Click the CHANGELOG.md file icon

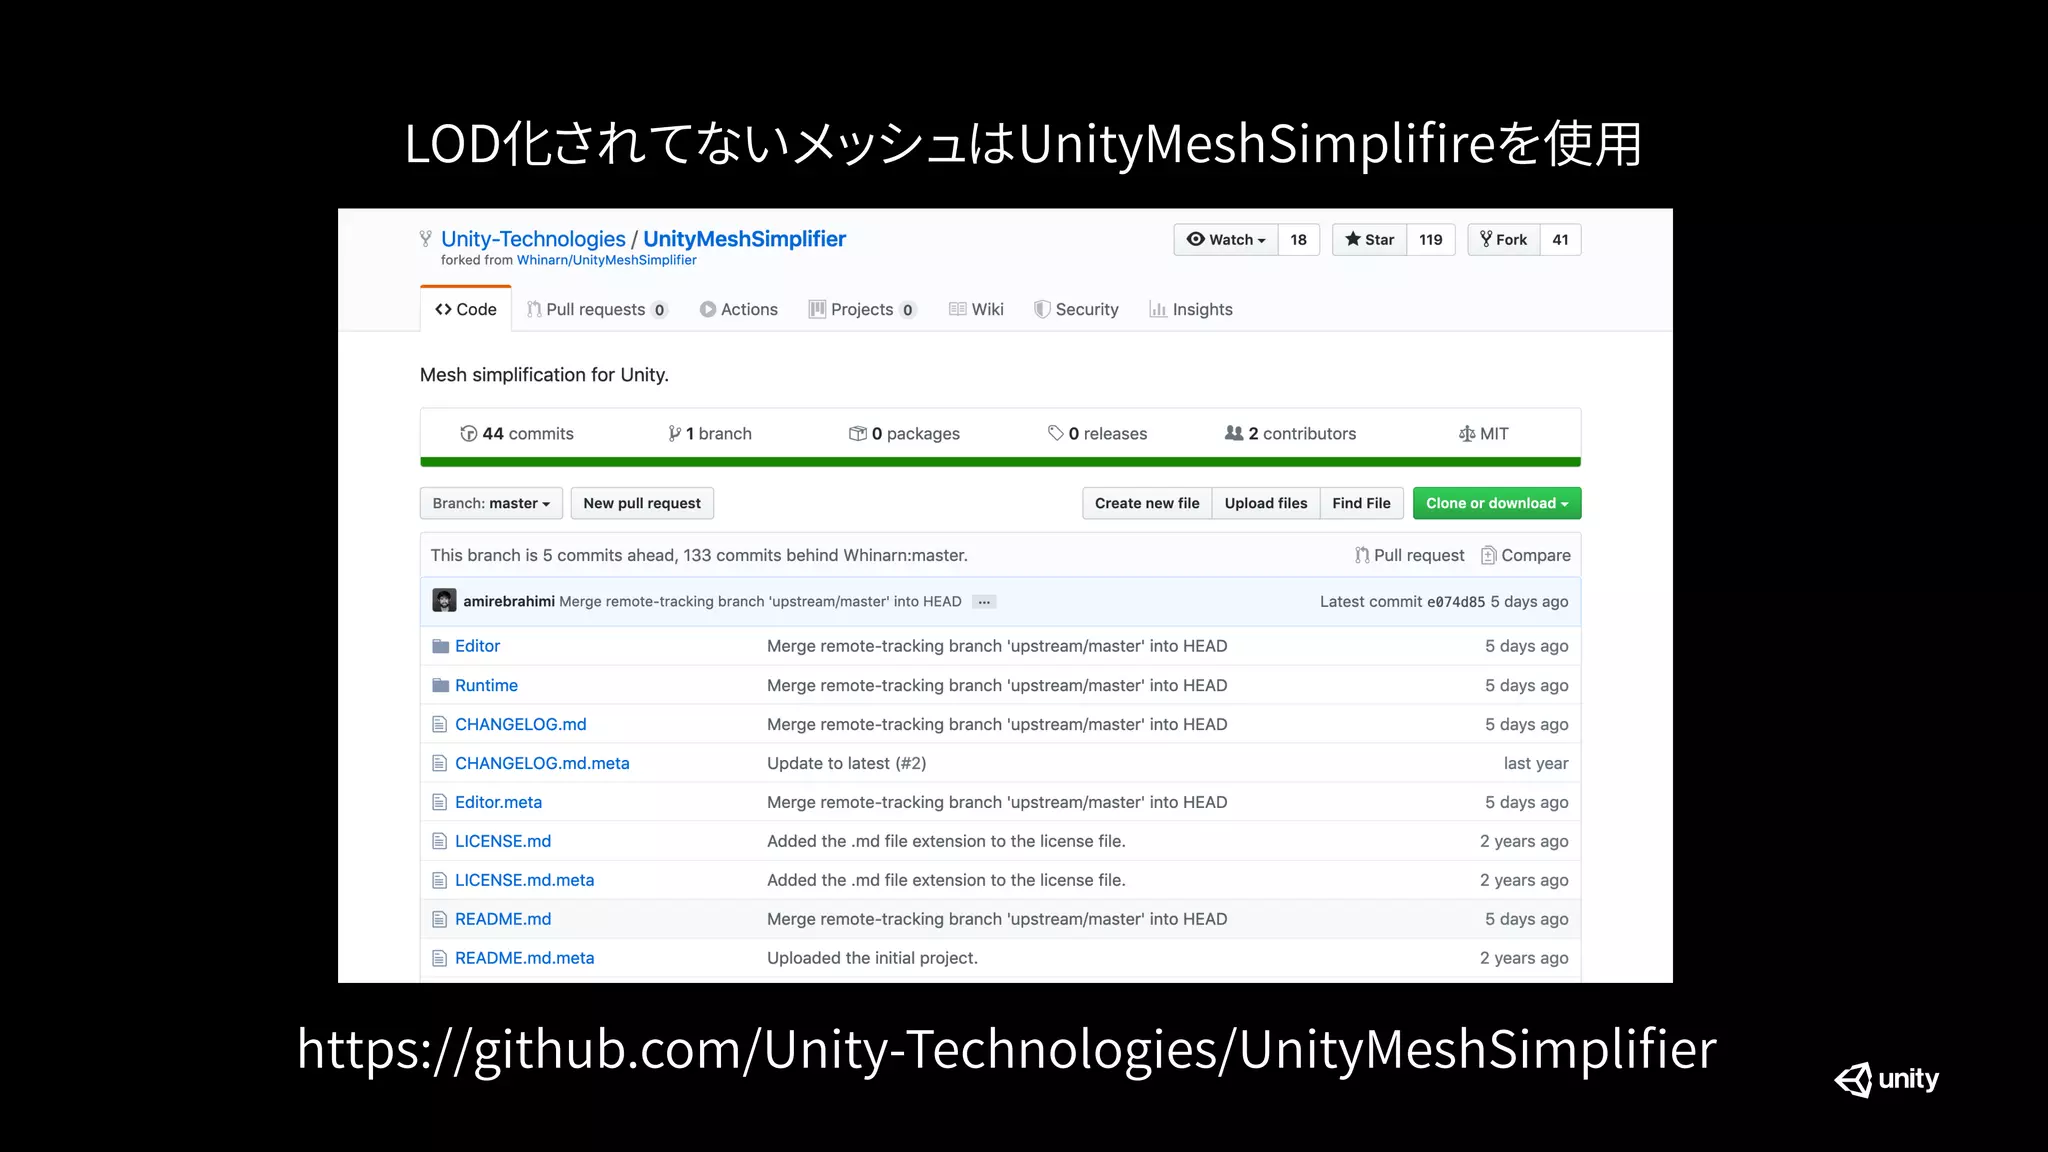(439, 724)
